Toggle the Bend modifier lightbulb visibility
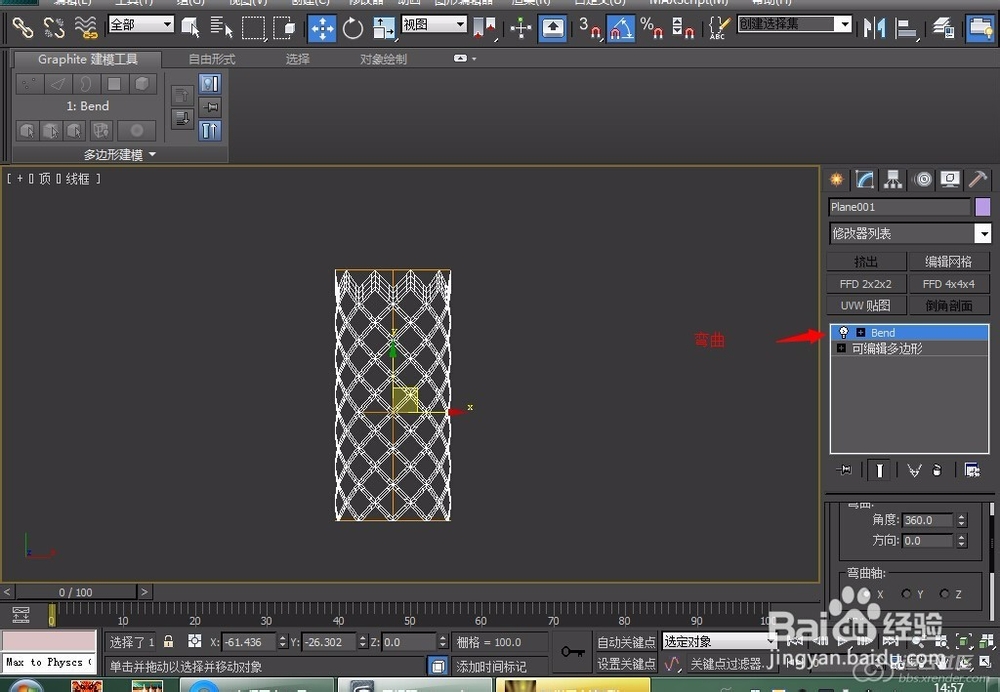The image size is (1000, 692). [x=844, y=332]
